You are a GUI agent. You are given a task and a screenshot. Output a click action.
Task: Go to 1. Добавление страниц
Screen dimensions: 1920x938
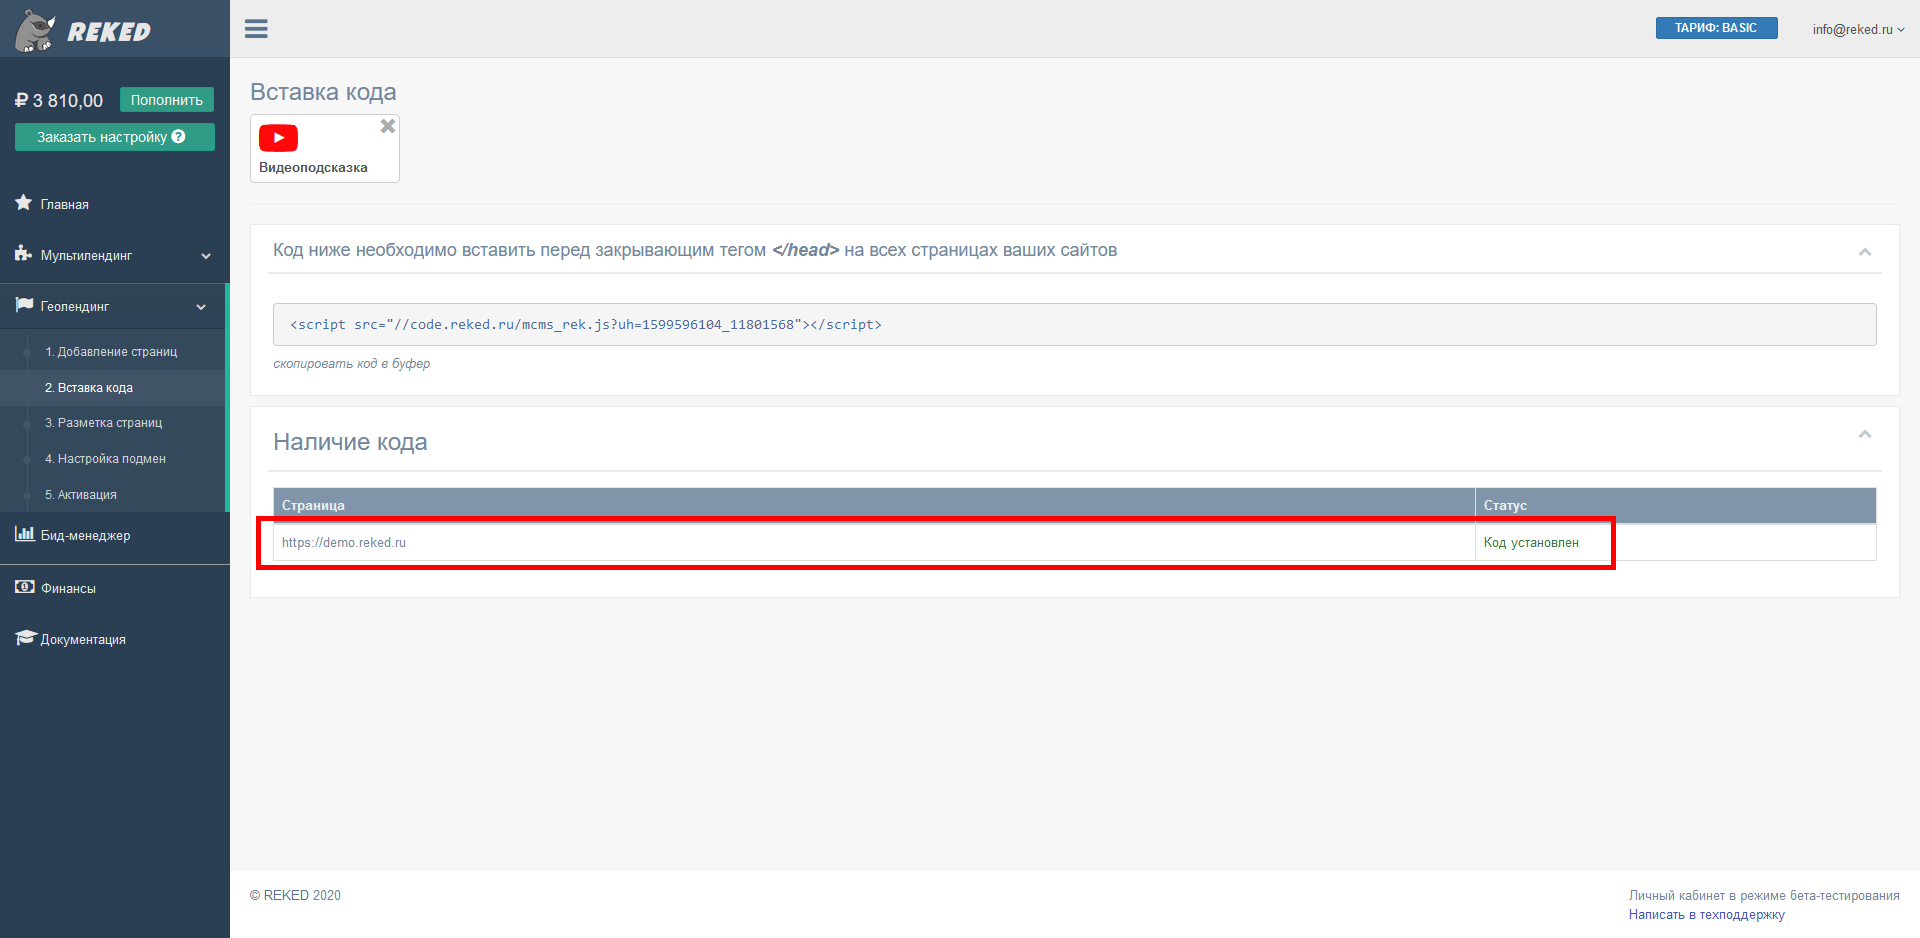tap(111, 352)
